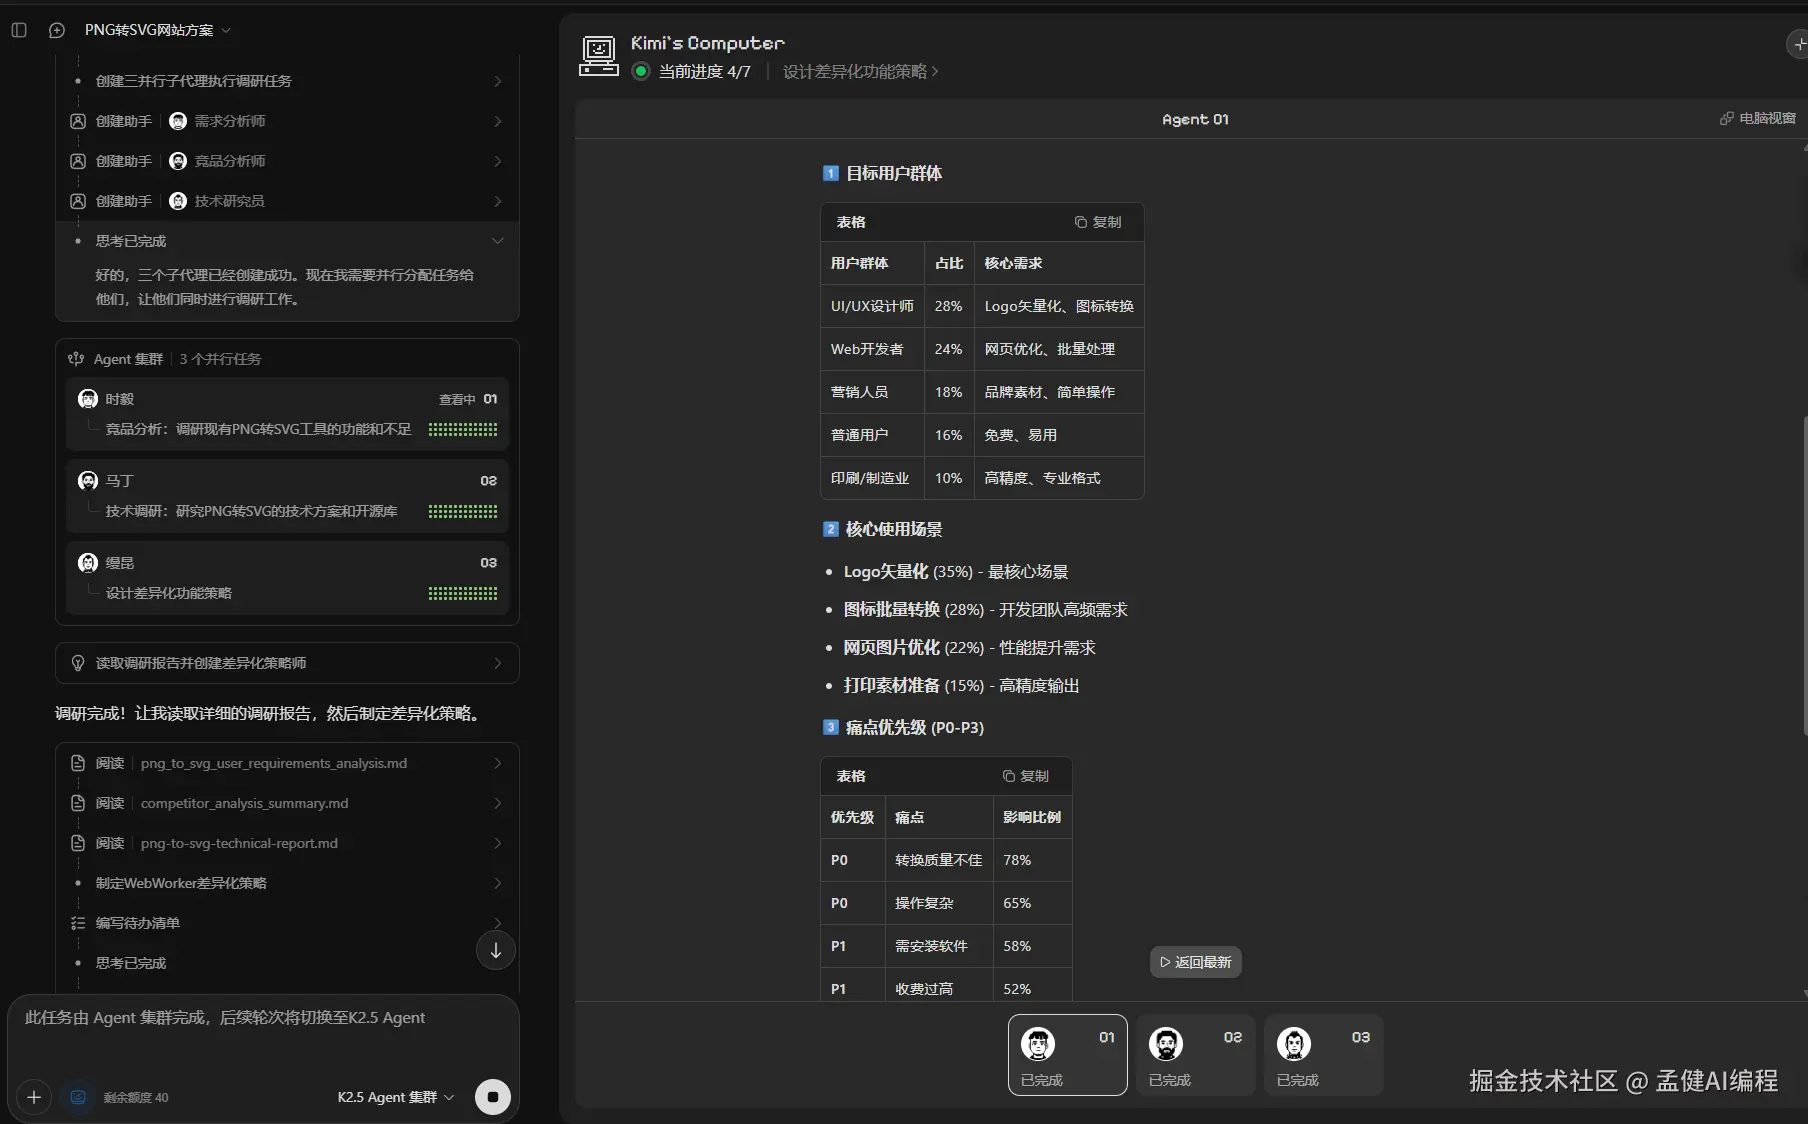Click the scroll-to-bottom arrow button

(x=496, y=951)
